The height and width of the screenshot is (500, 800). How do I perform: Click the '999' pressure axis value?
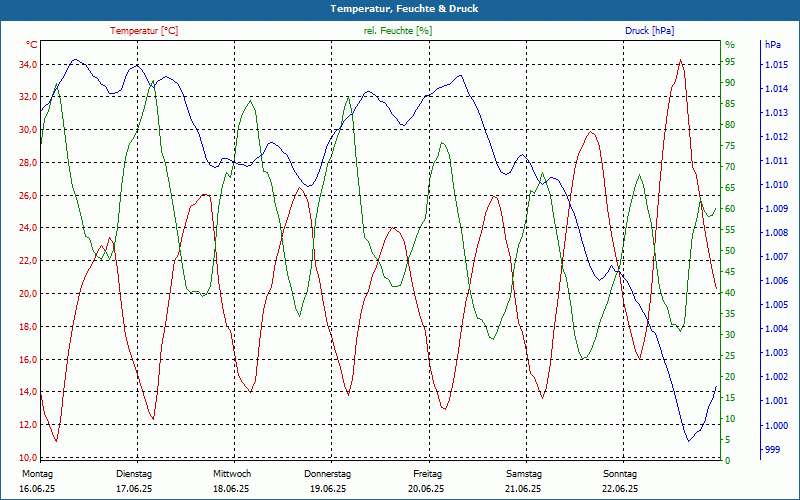tap(772, 449)
